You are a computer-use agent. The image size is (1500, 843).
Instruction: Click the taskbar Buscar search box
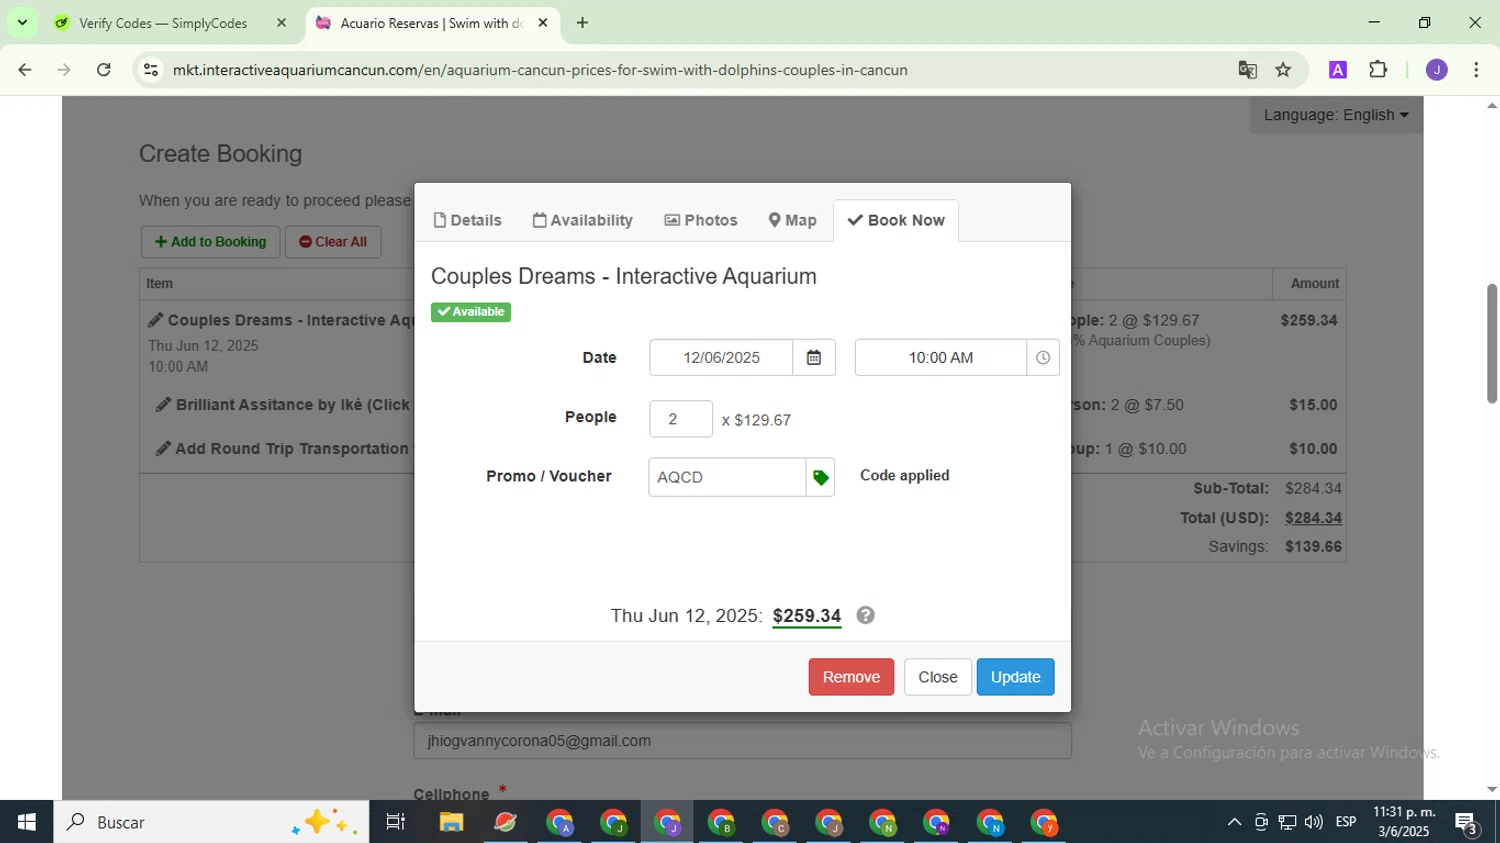(x=211, y=822)
